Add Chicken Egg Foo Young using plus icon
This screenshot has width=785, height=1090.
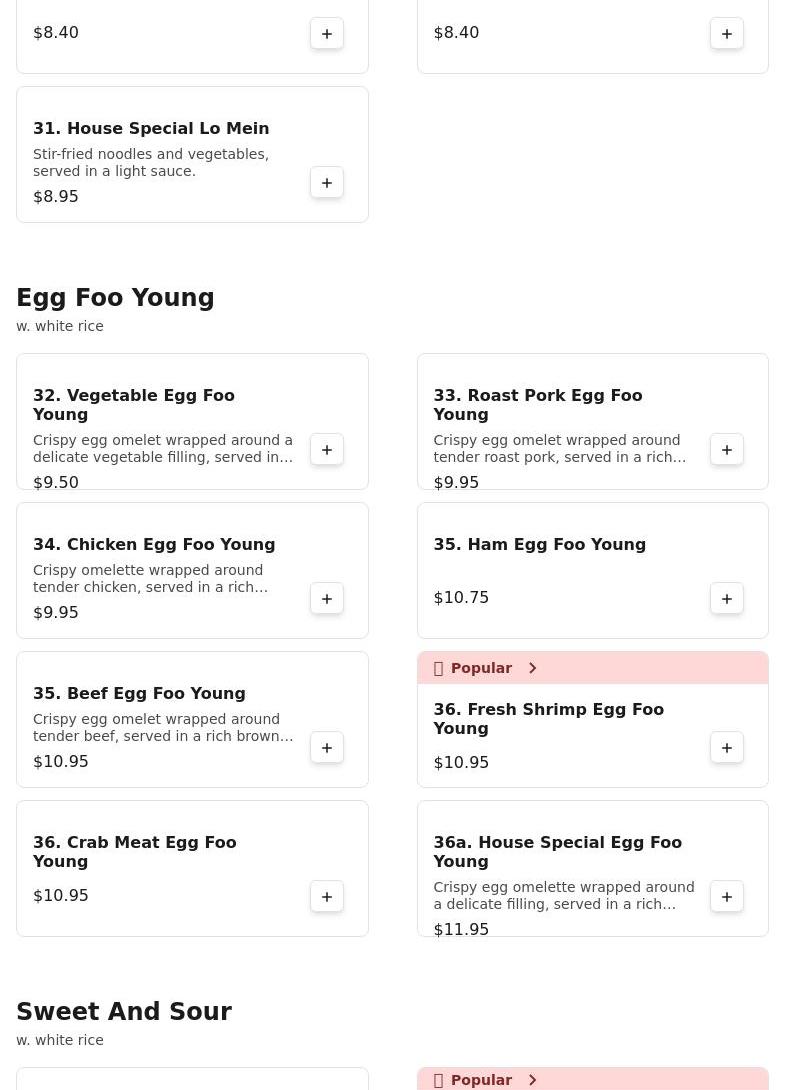[x=327, y=599]
